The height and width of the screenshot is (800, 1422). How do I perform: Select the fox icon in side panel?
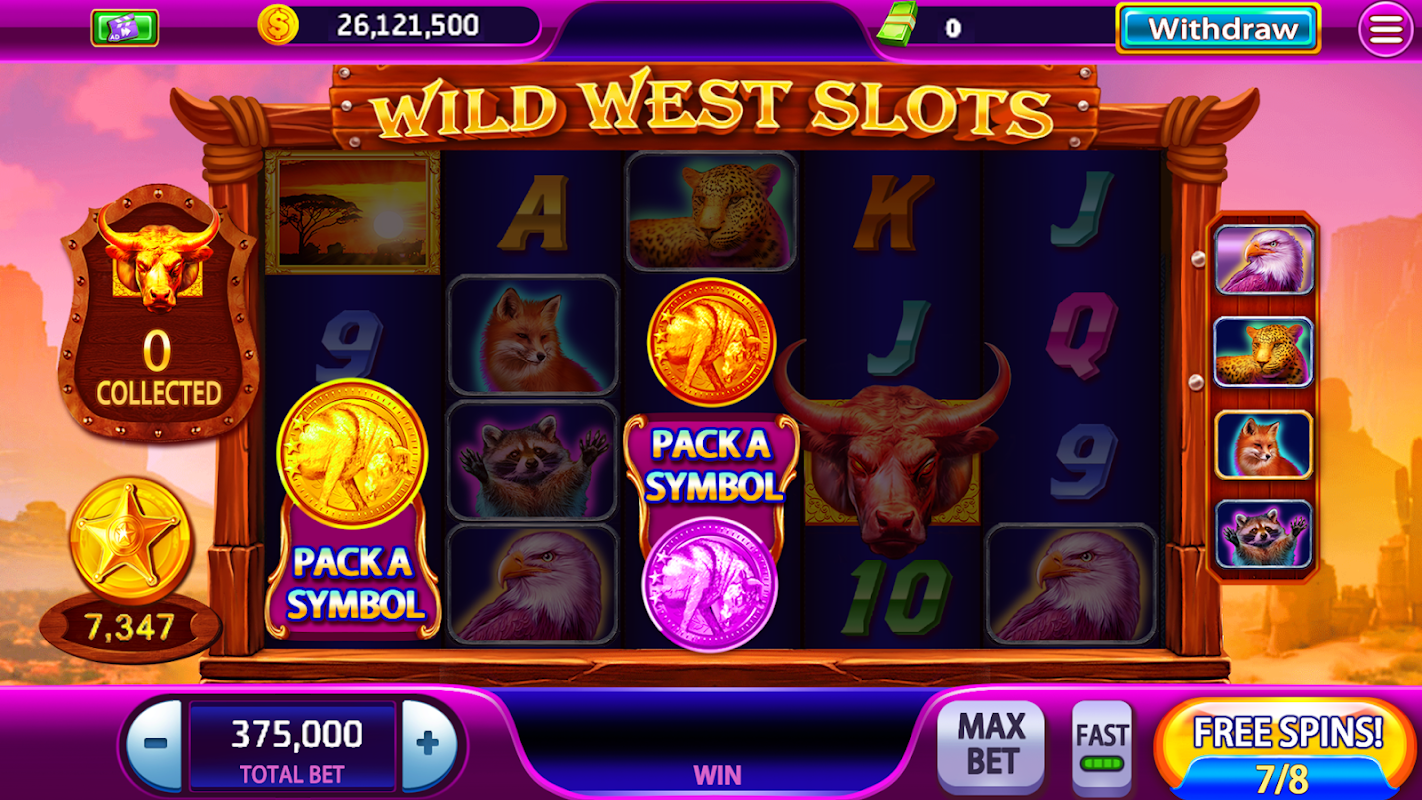[1263, 444]
